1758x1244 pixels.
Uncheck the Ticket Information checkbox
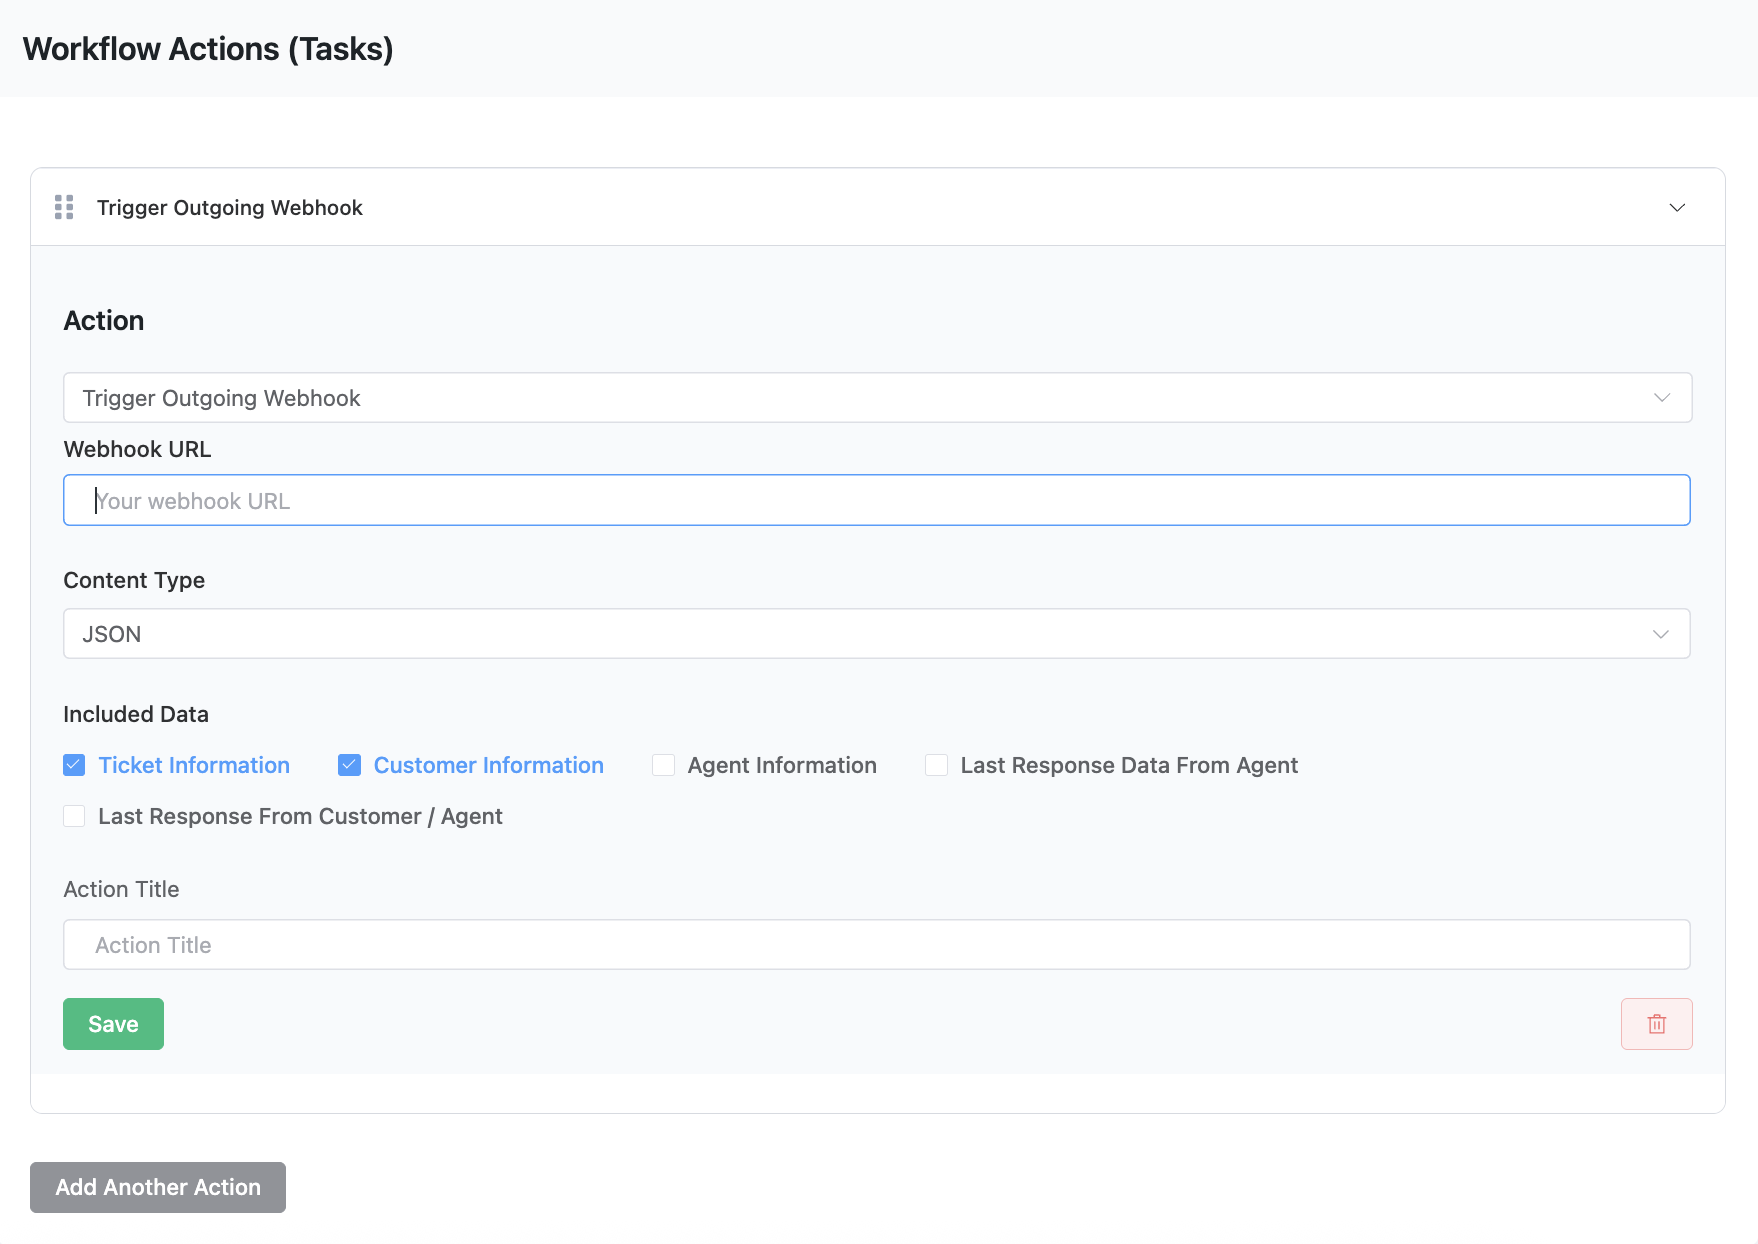pos(74,764)
